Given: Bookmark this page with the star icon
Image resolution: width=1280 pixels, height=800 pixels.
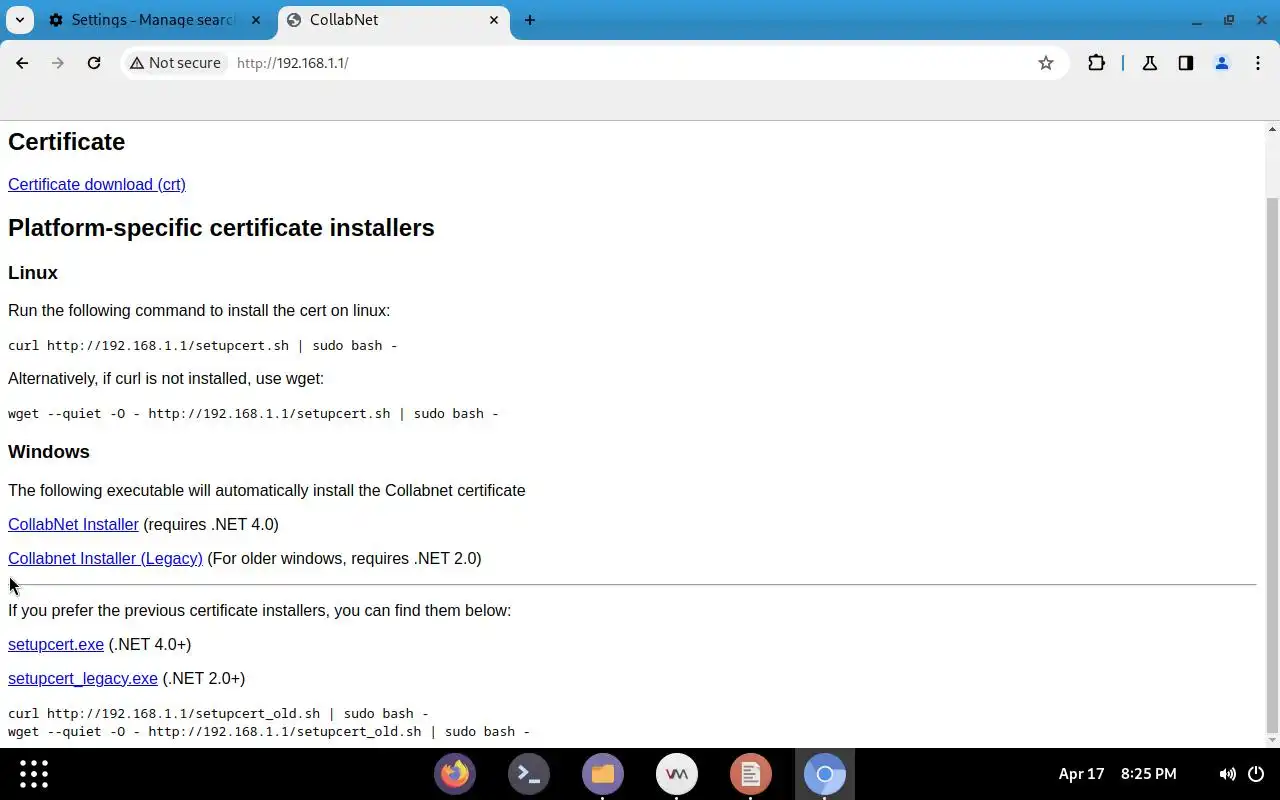Looking at the screenshot, I should pyautogui.click(x=1046, y=63).
